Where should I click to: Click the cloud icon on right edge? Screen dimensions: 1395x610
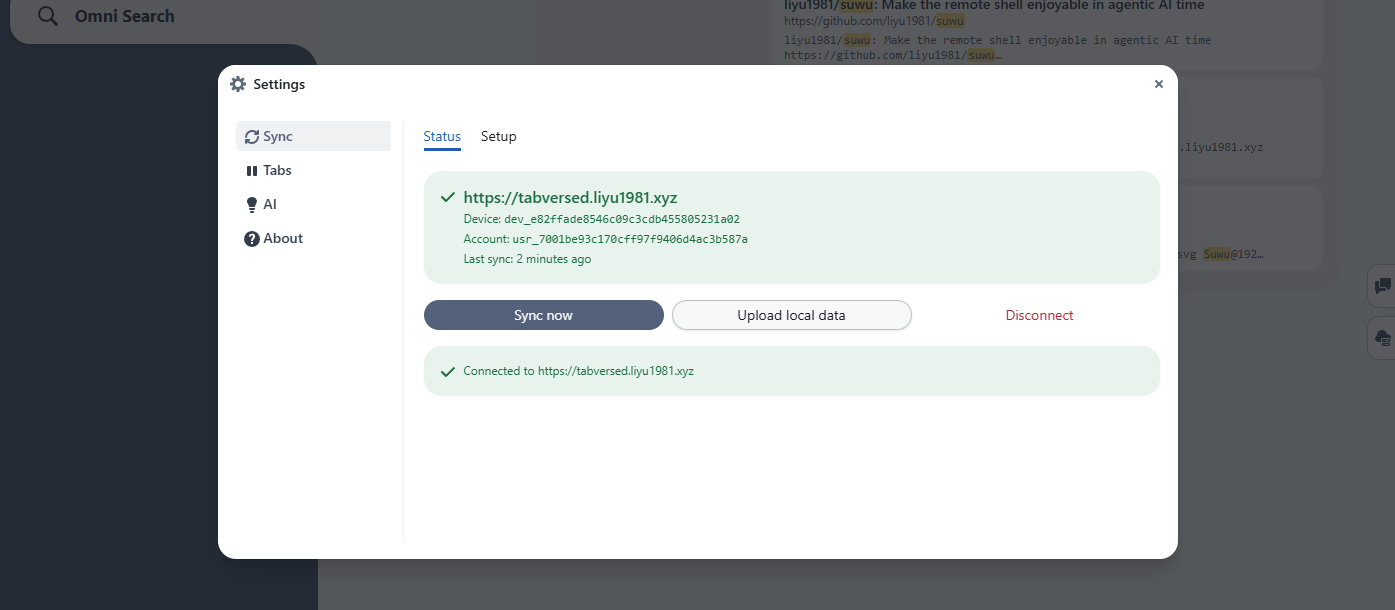click(x=1382, y=339)
